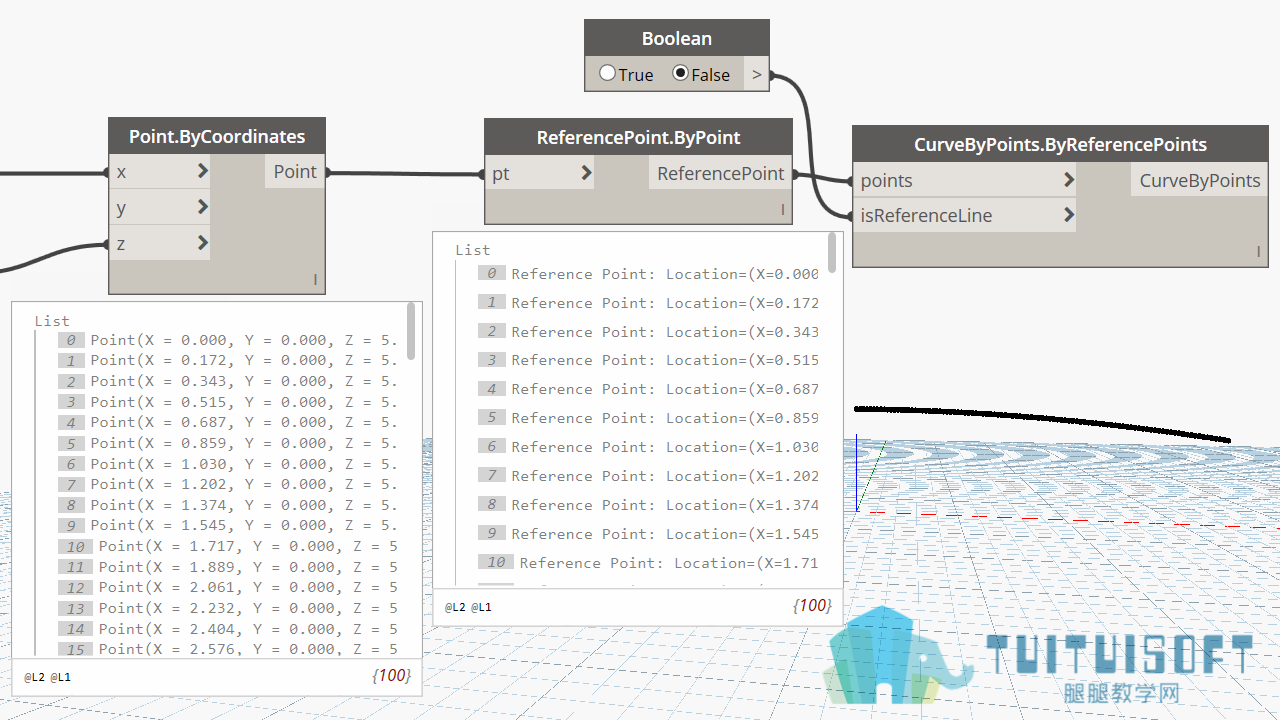The image size is (1280, 720).
Task: Select row 'Point(X = 2.404' in the list
Action: (227, 628)
